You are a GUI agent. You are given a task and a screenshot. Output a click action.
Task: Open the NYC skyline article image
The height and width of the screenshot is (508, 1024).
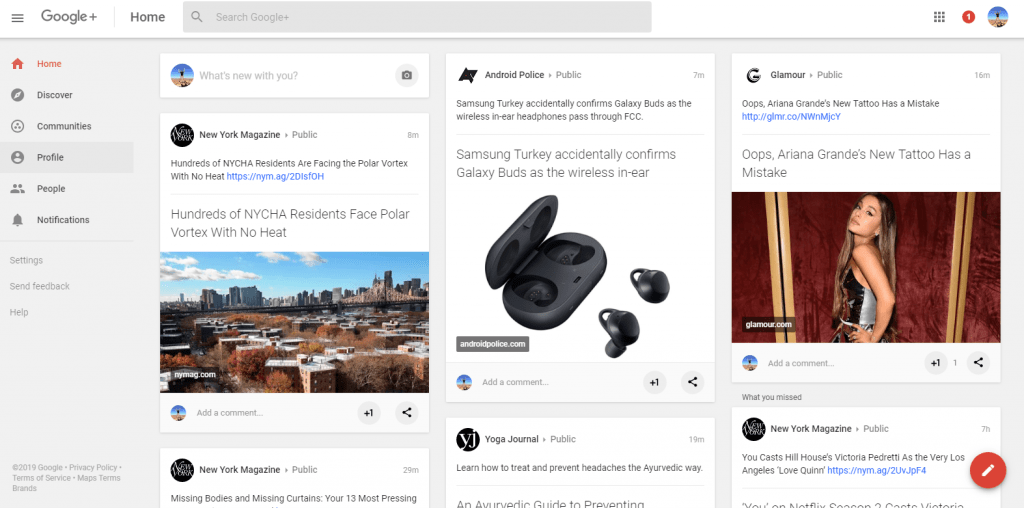coord(295,322)
